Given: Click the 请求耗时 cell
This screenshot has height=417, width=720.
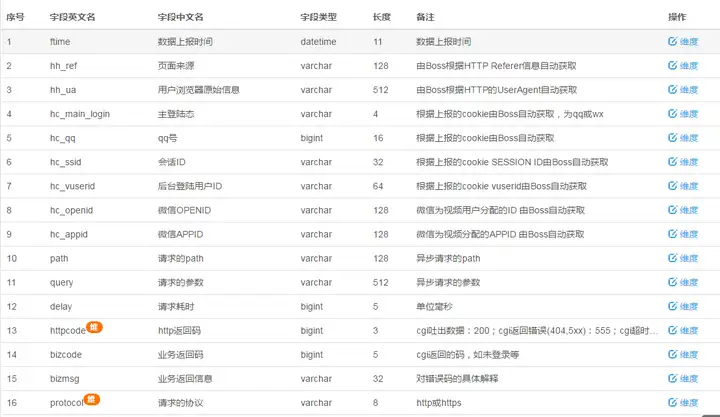Looking at the screenshot, I should [x=176, y=306].
